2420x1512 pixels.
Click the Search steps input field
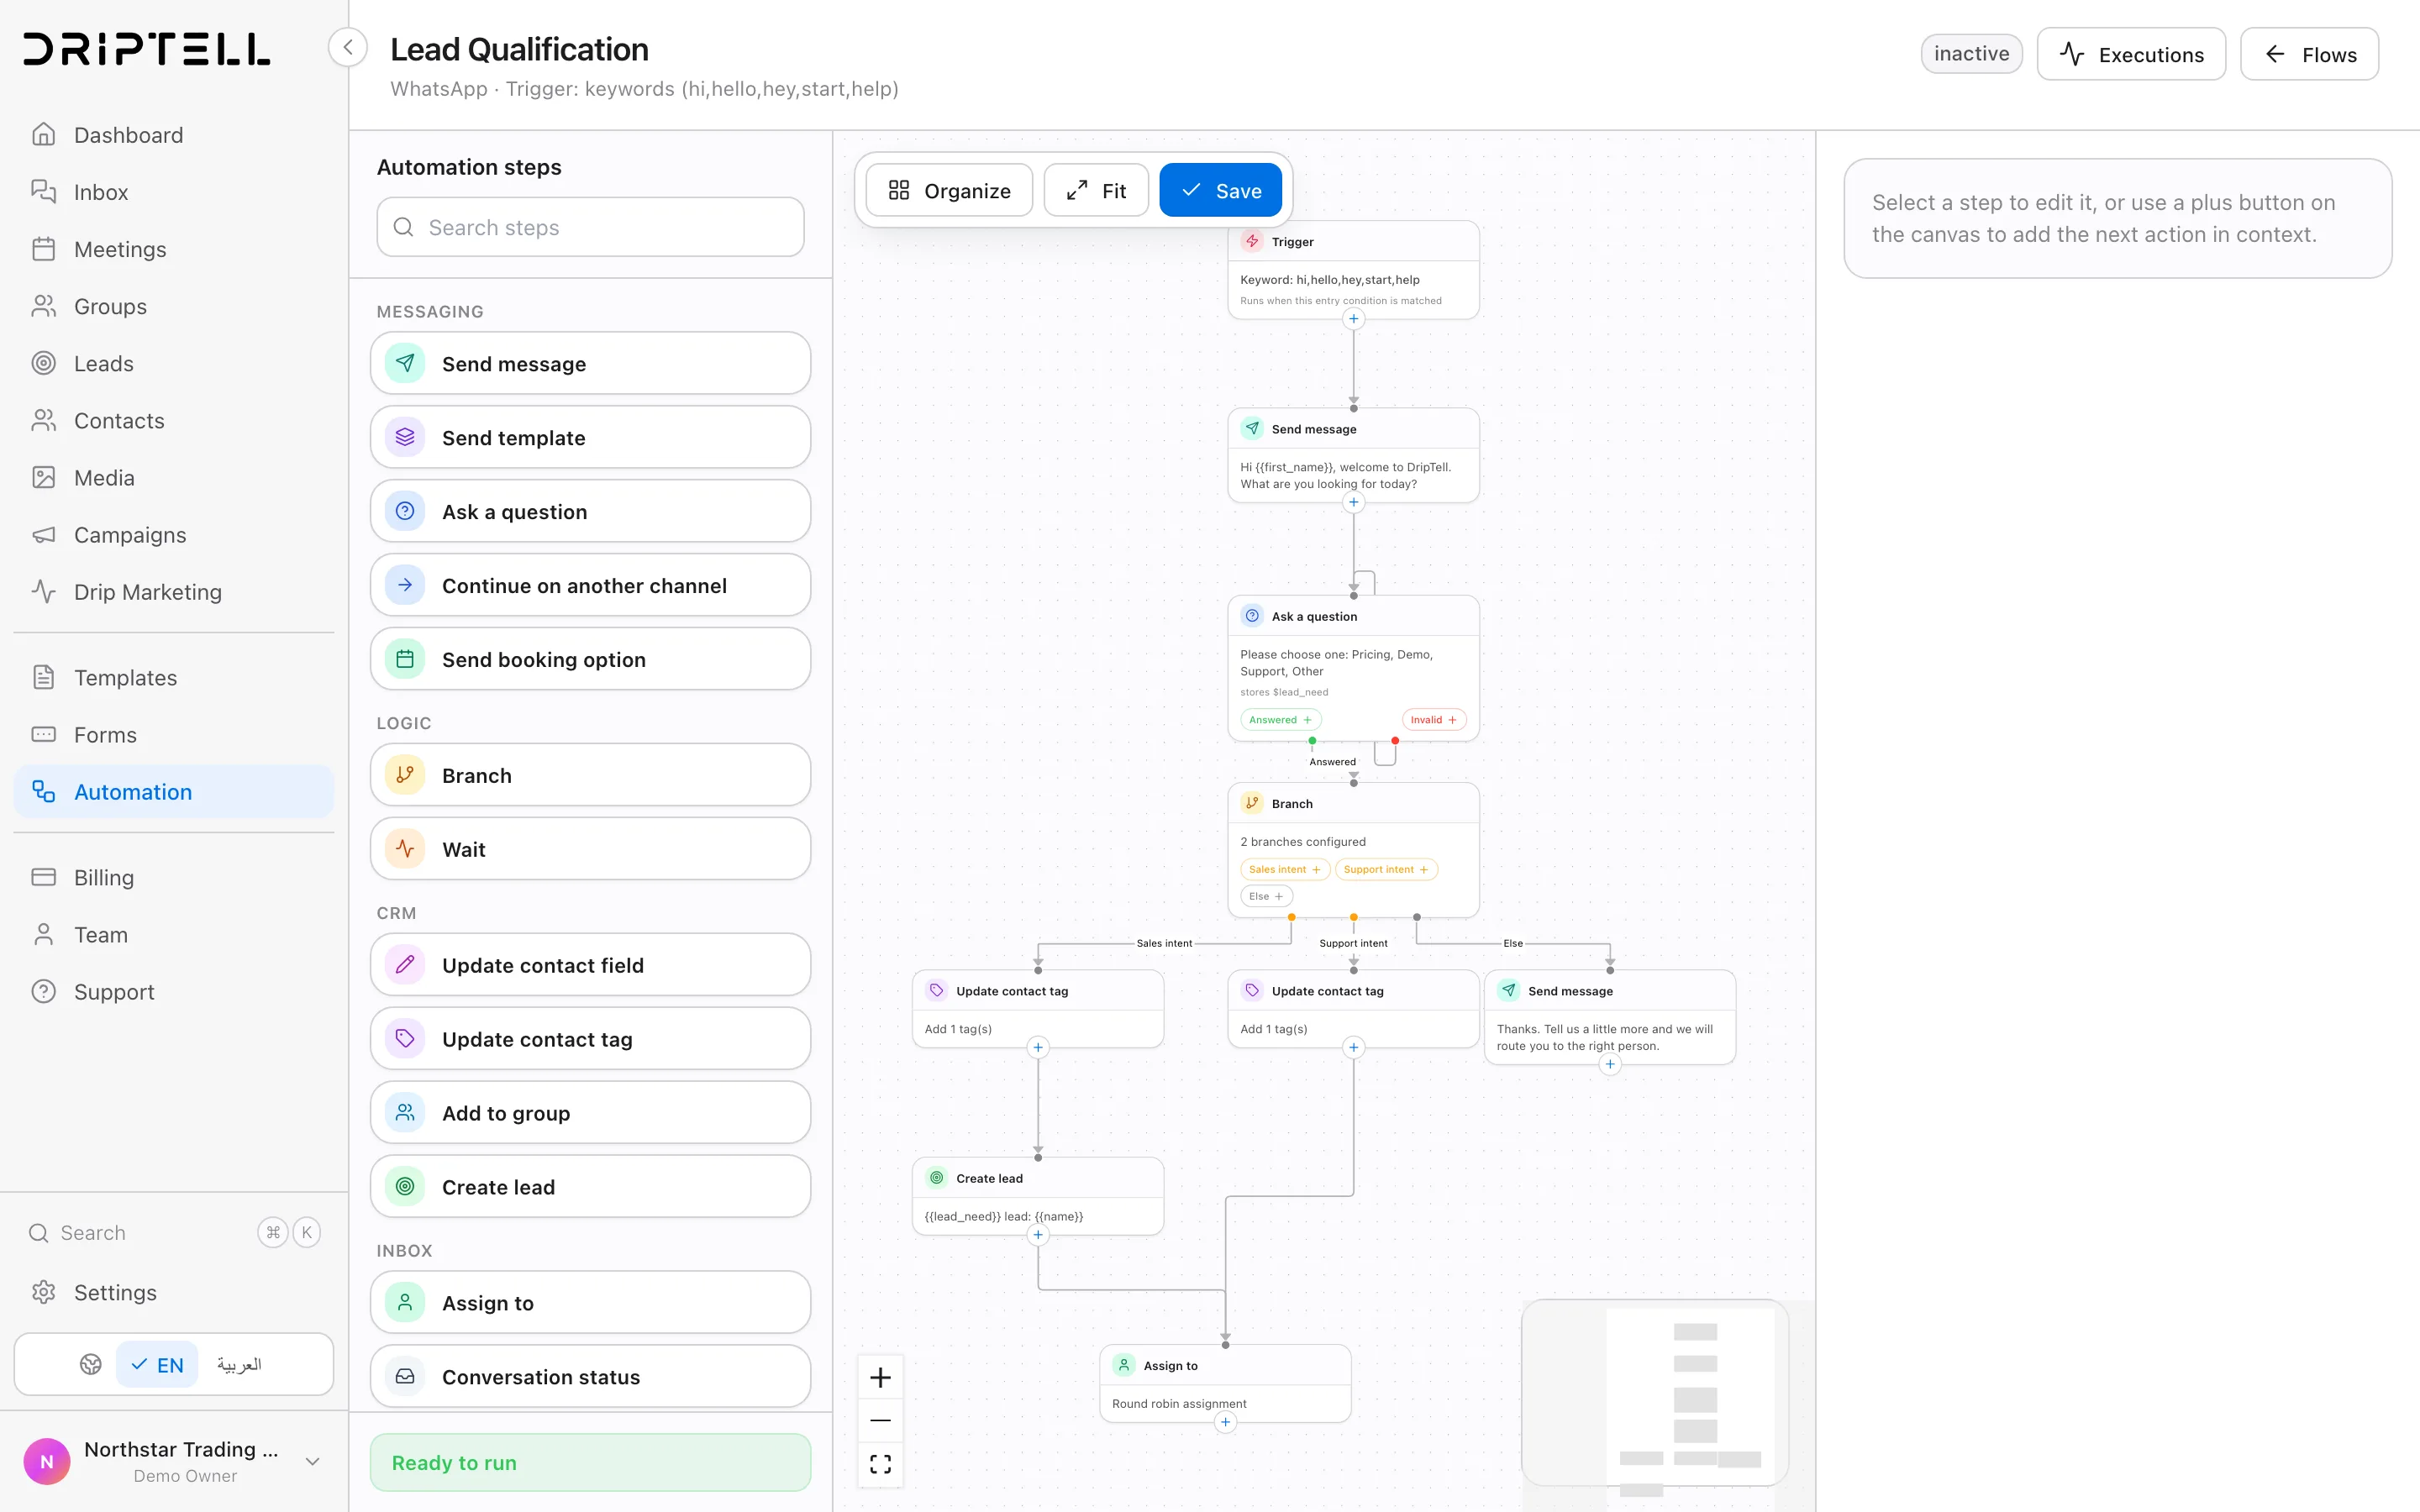click(x=590, y=227)
